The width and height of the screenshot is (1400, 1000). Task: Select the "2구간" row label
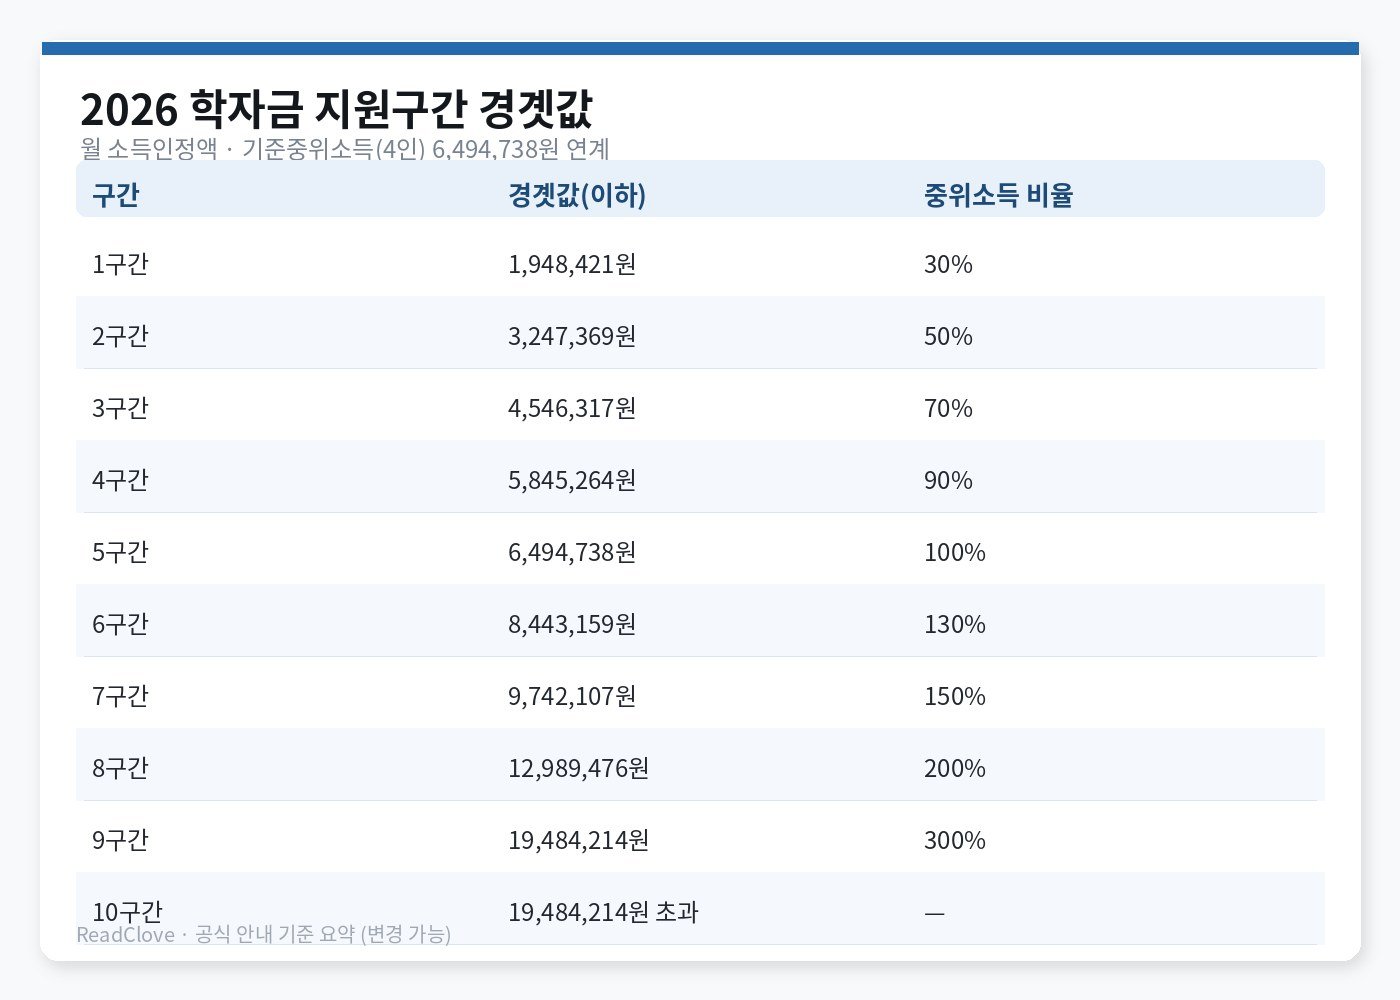tap(120, 336)
